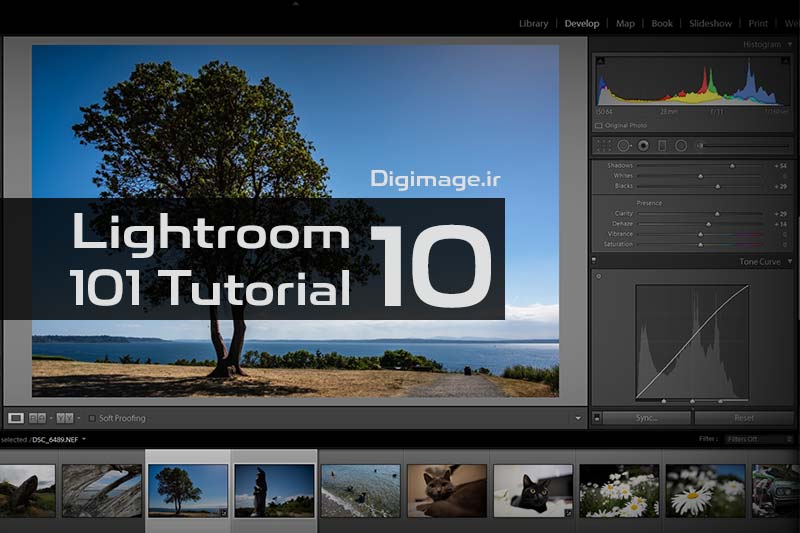Click the tone curve line in graph
Image resolution: width=800 pixels, height=533 pixels.
pos(692,342)
